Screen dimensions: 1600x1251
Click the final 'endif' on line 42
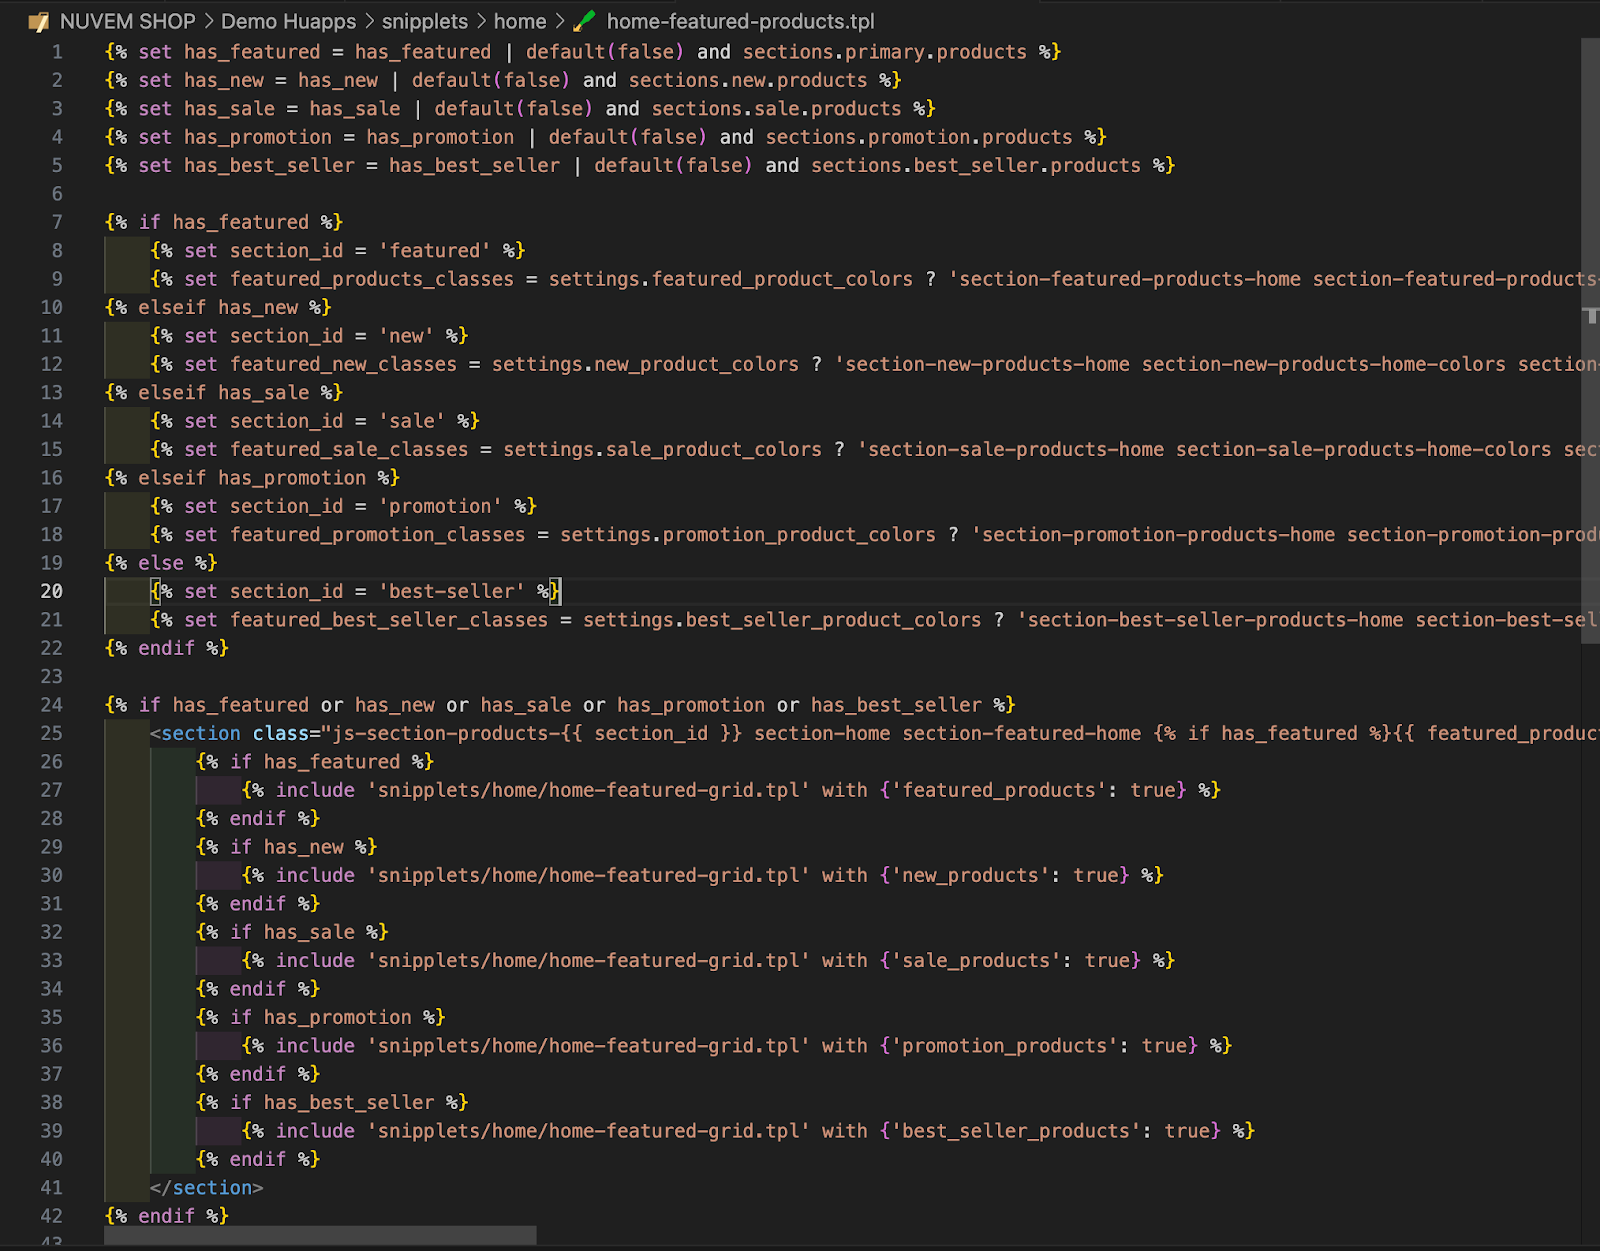167,1216
